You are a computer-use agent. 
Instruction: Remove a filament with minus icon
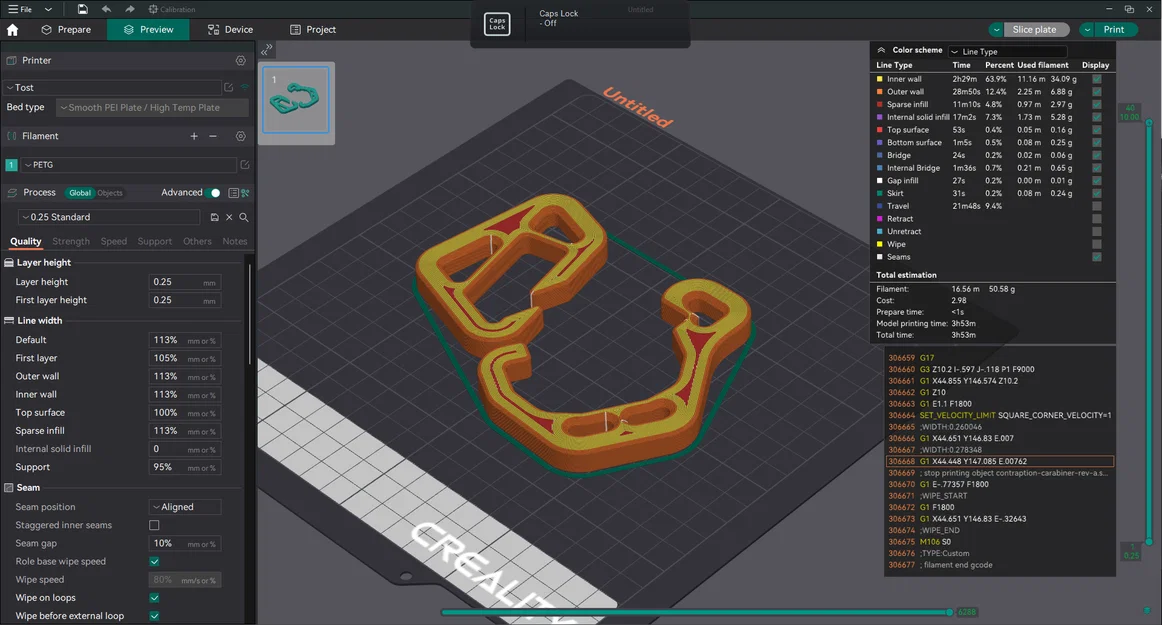(213, 136)
